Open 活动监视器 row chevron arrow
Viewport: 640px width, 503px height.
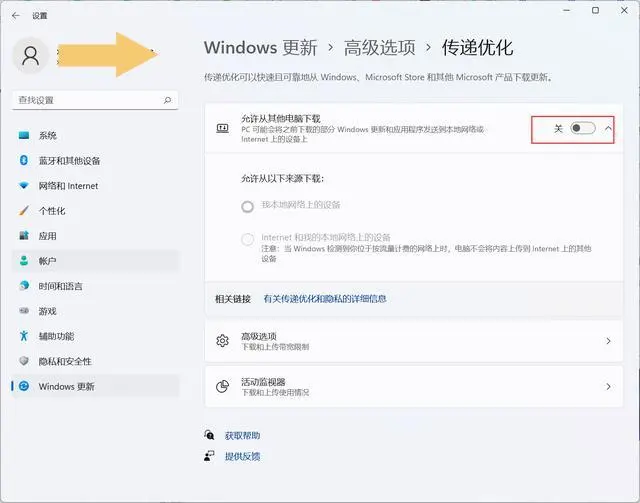click(x=608, y=386)
